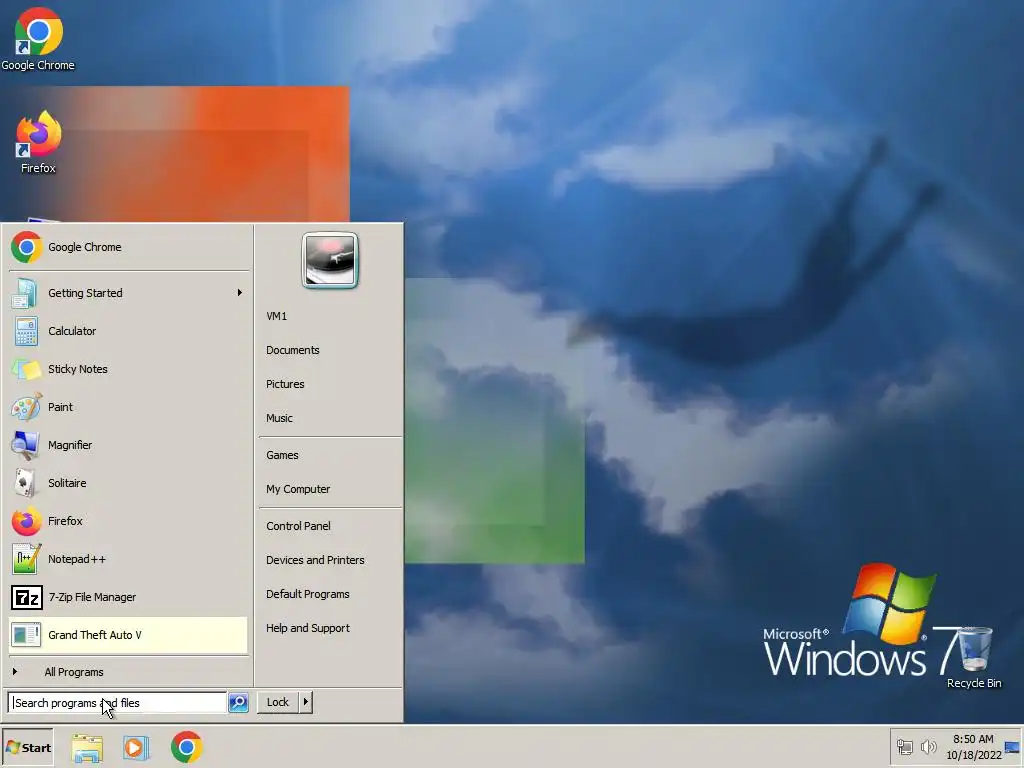Open Default Programs
The image size is (1024, 768).
coord(308,594)
